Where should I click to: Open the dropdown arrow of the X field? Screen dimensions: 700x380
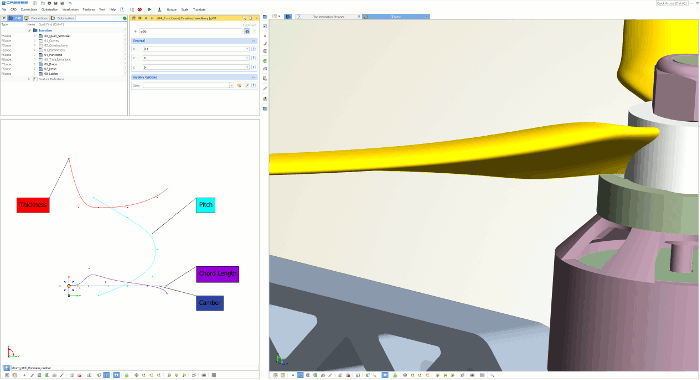247,49
